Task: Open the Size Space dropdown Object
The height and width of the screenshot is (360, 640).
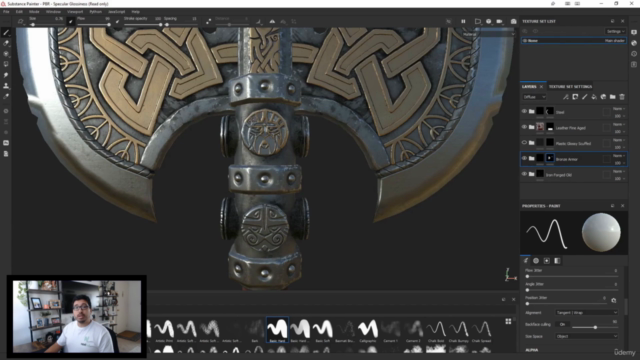Action: pos(587,336)
